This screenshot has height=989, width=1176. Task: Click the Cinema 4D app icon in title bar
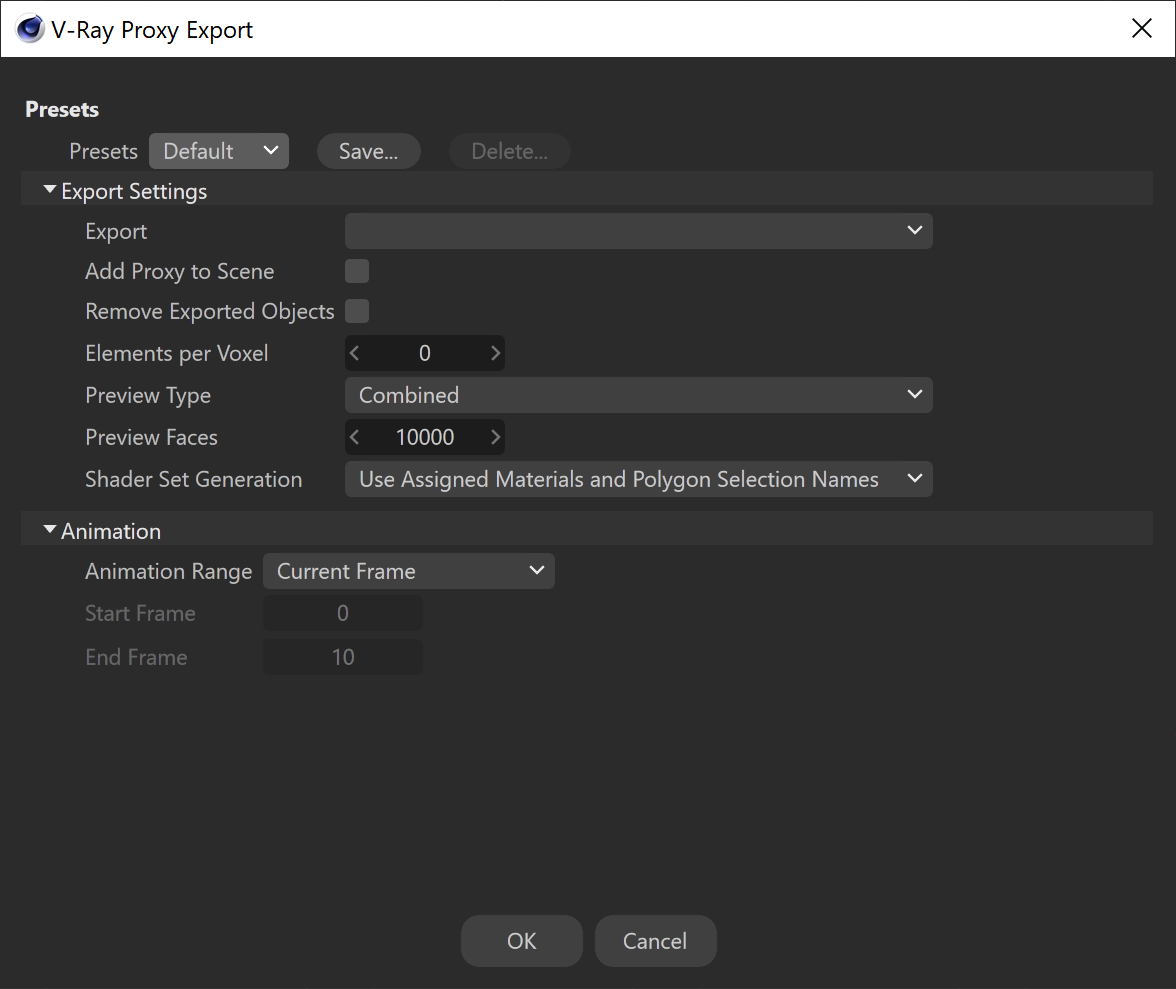(x=30, y=29)
